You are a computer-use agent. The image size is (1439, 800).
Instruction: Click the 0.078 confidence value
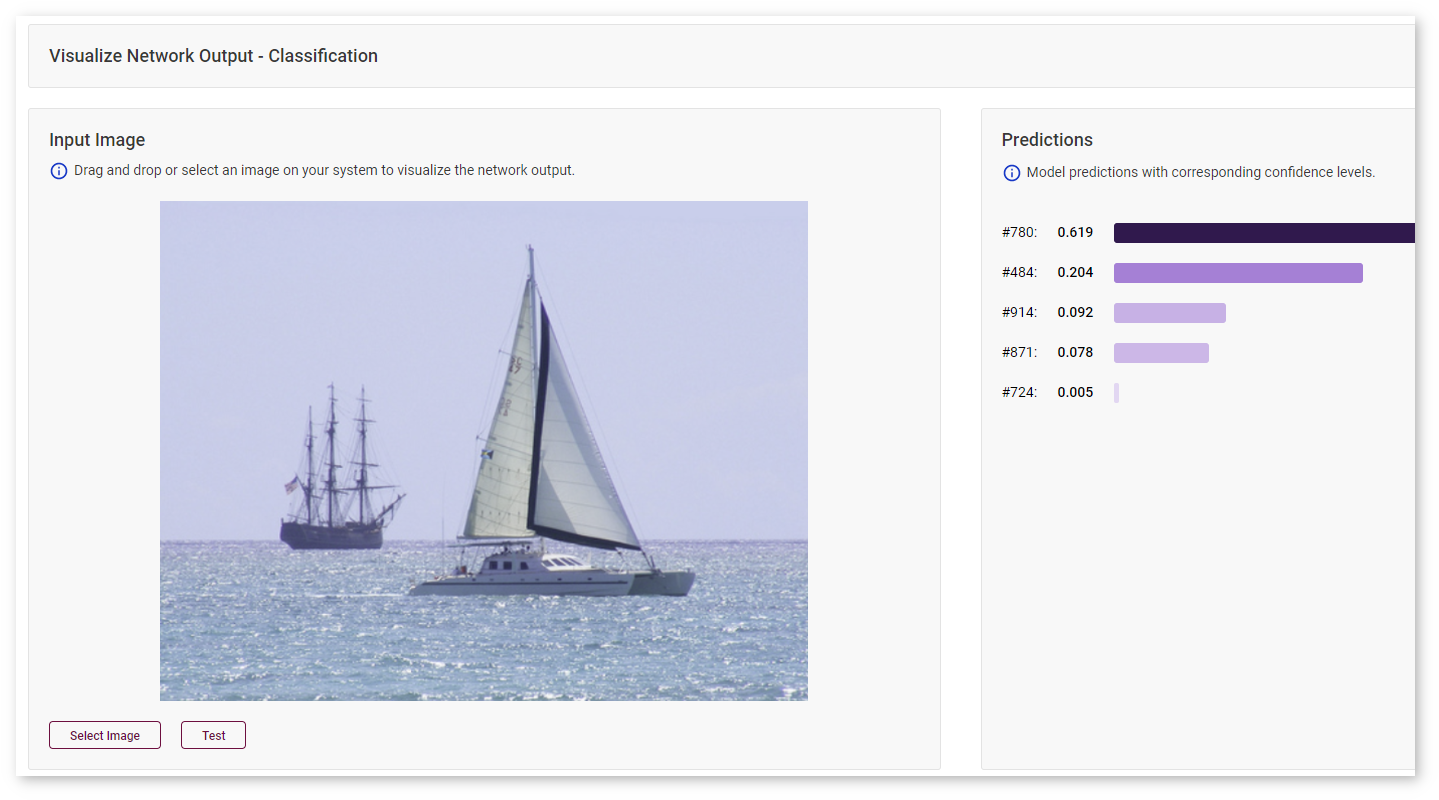click(1075, 352)
